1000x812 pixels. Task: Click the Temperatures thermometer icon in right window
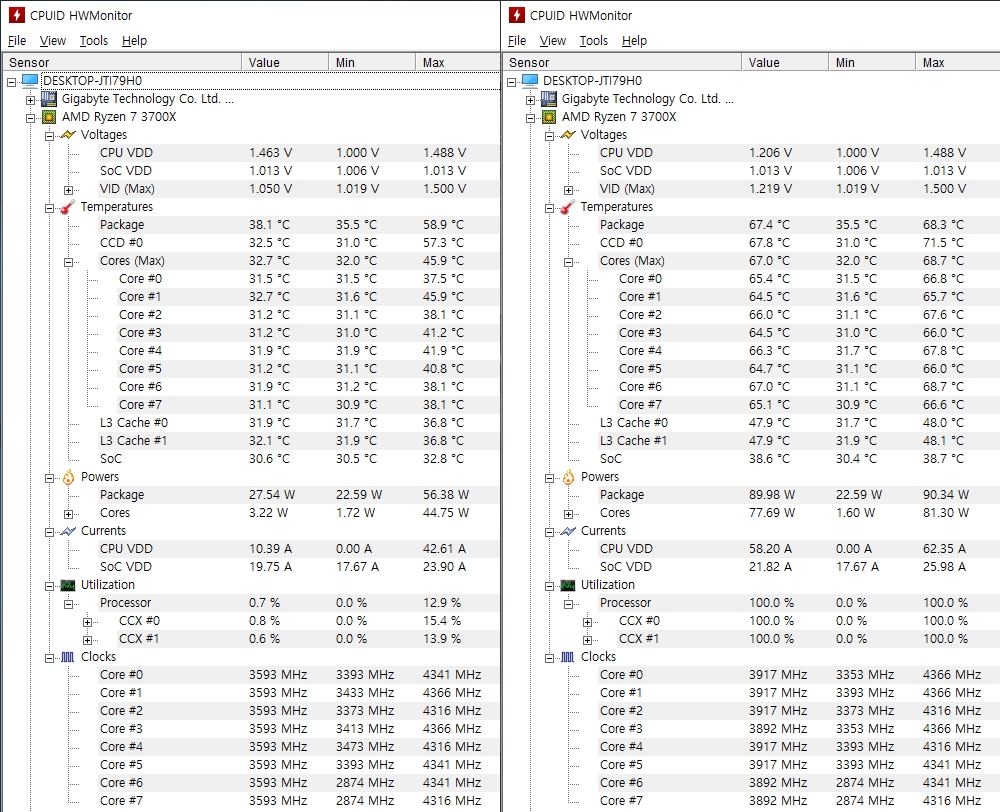point(568,207)
